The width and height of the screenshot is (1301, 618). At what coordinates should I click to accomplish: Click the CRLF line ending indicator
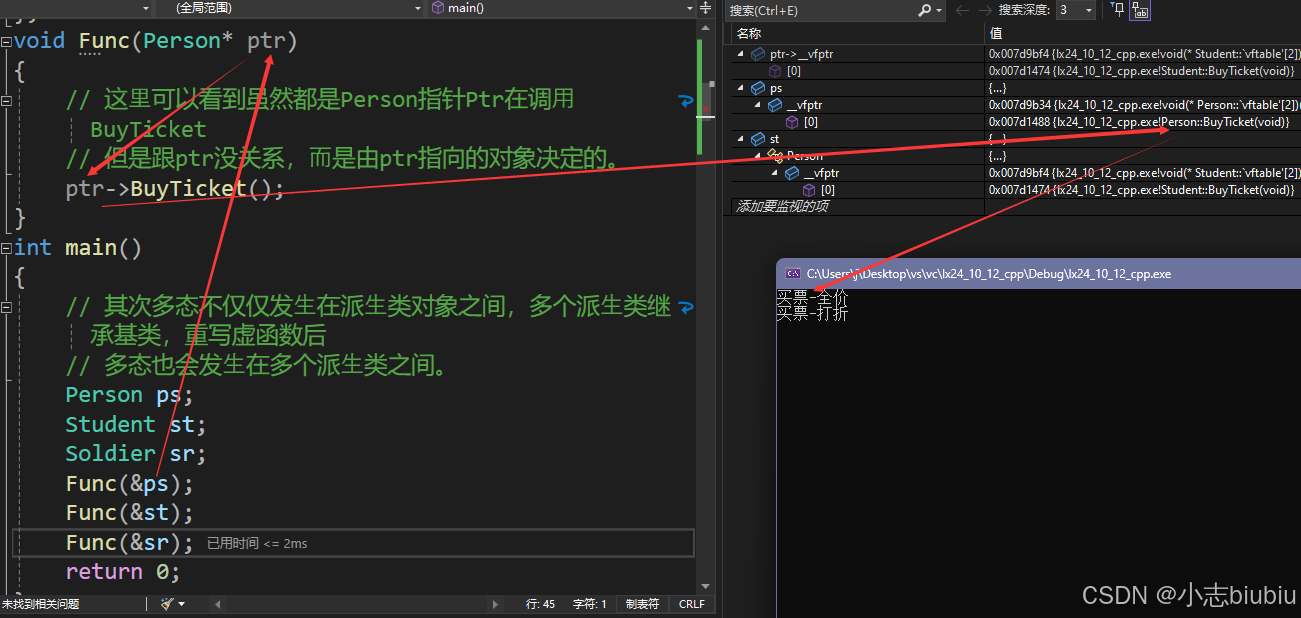(x=691, y=604)
